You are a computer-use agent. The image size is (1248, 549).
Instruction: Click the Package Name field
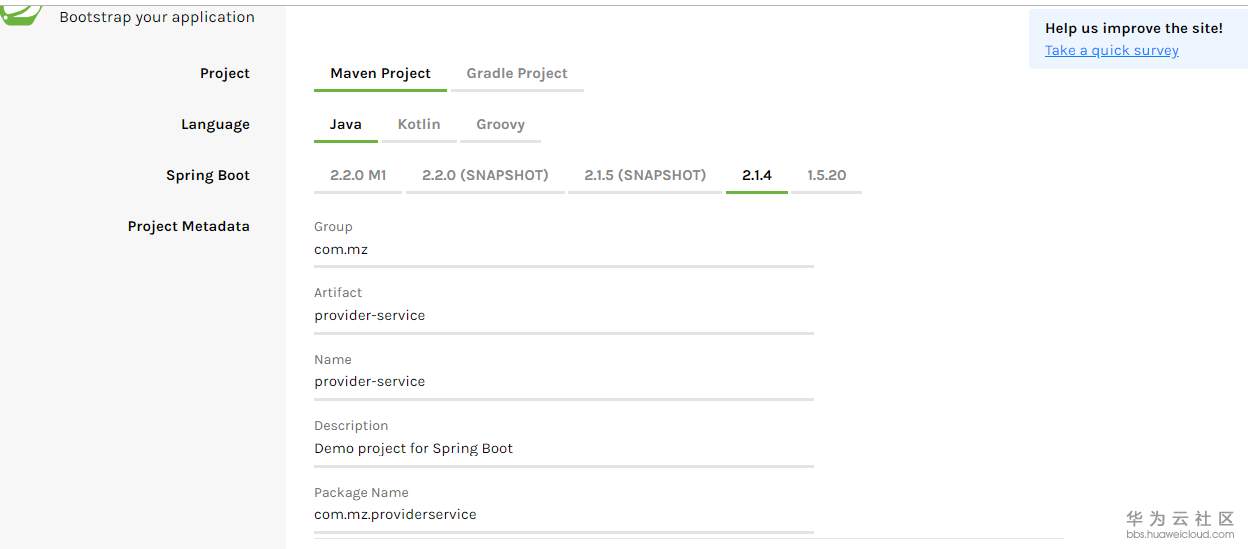563,515
